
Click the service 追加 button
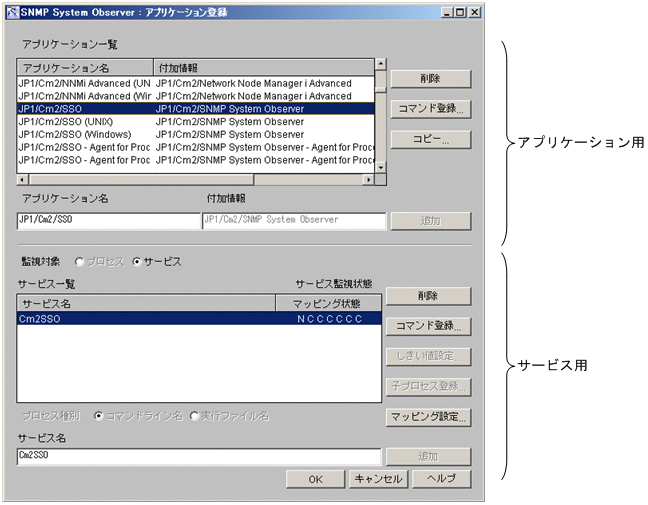pyautogui.click(x=428, y=457)
